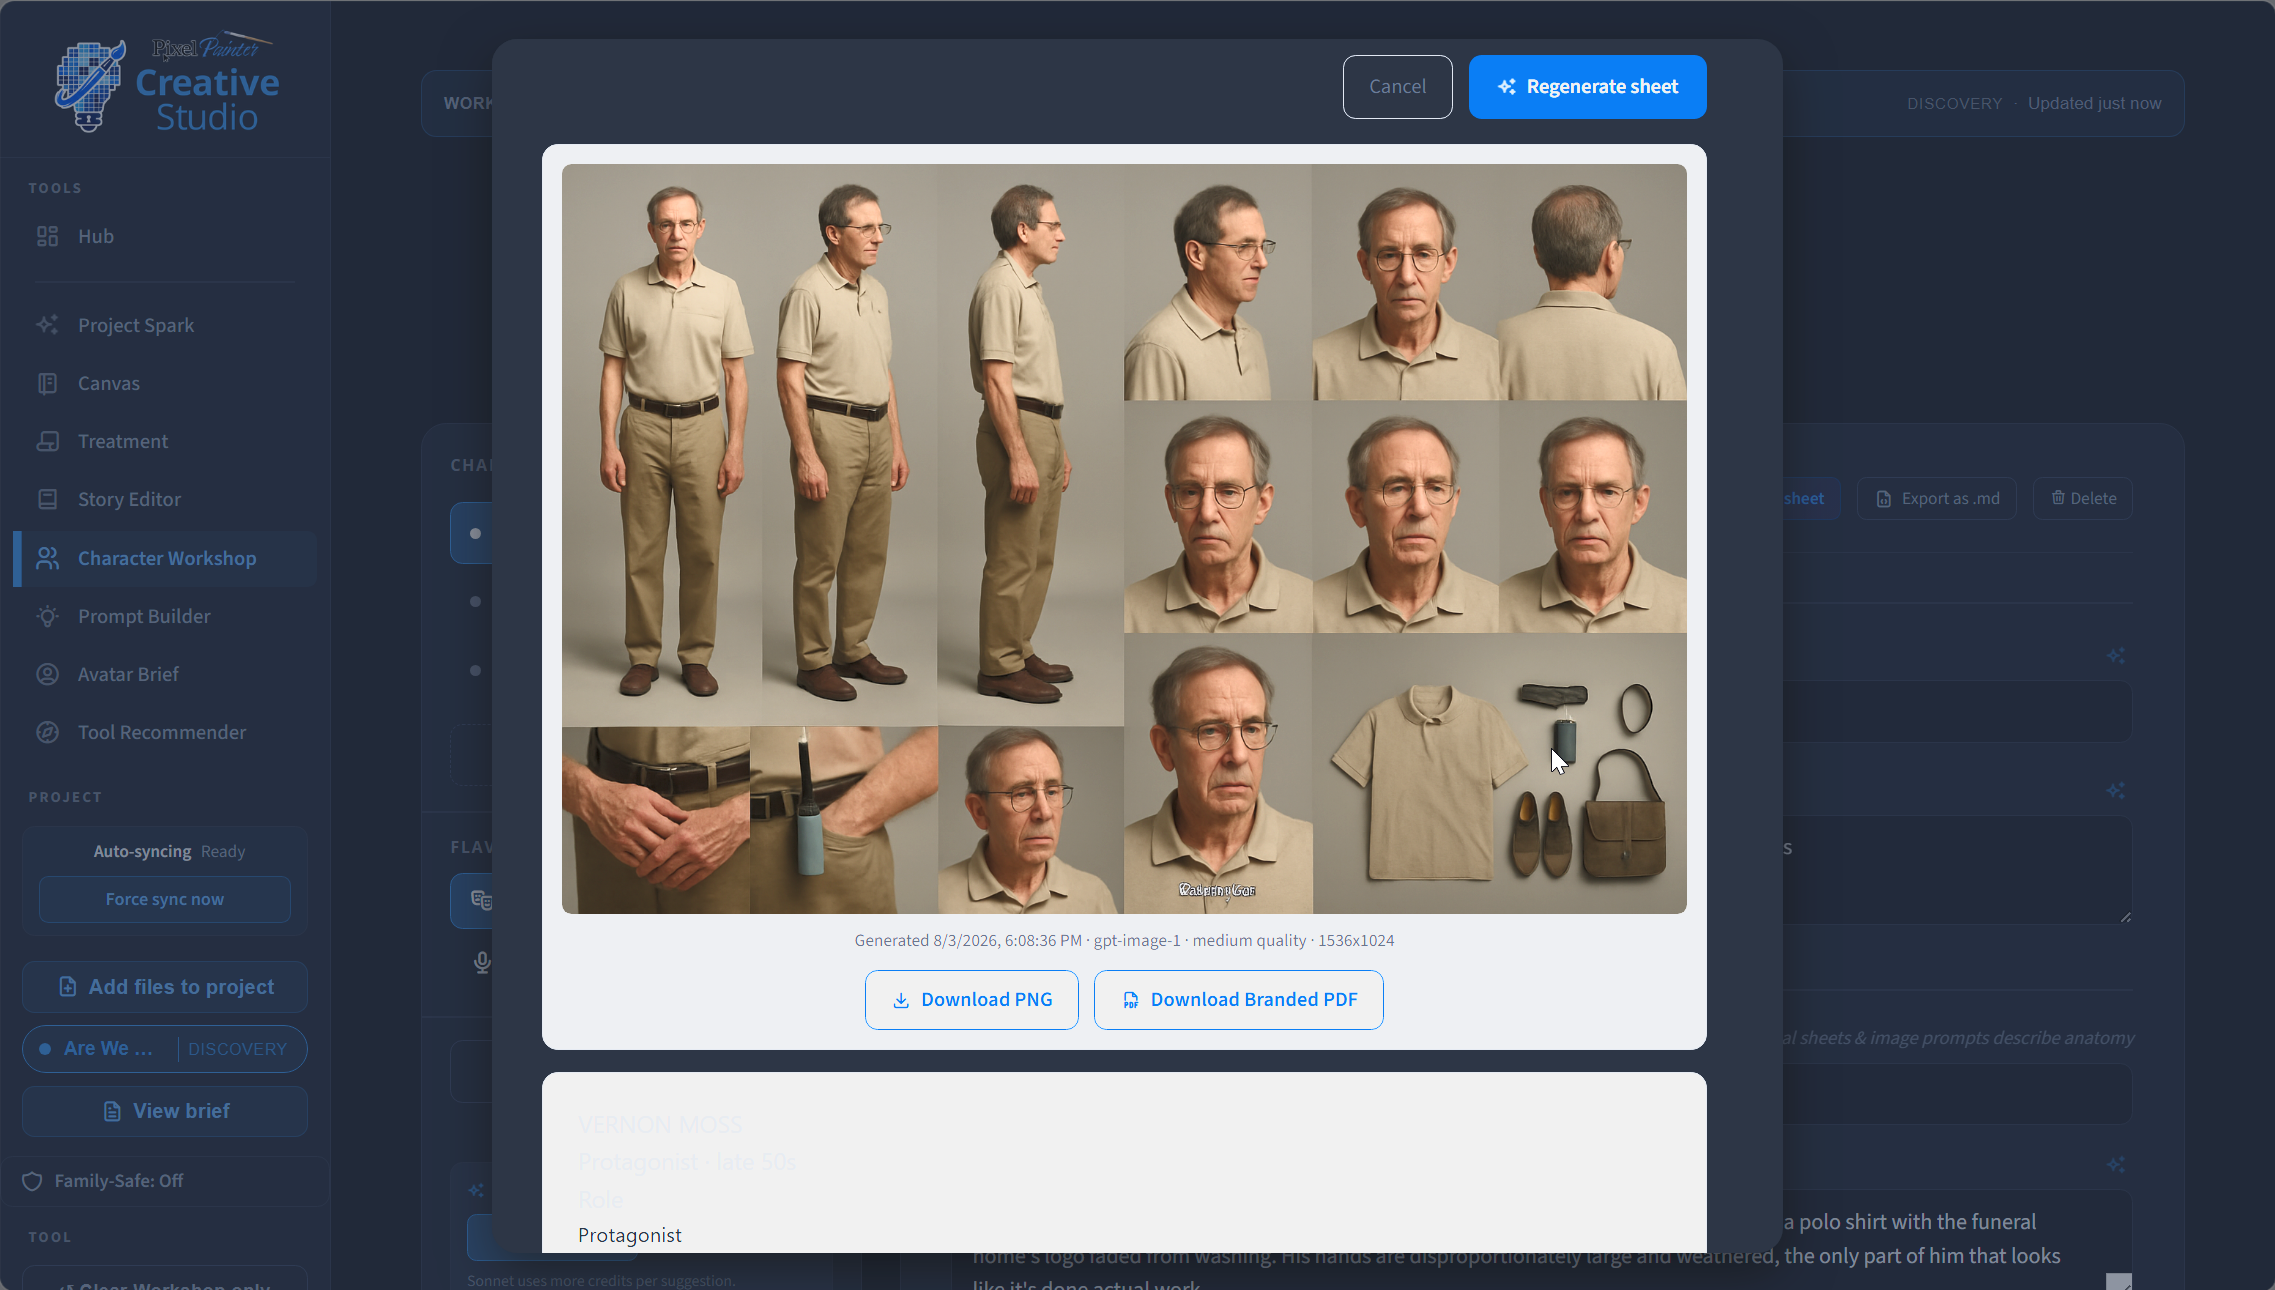Screen dimensions: 2275x1290
Task: Click the 'TOOLS' sidebar heading
Action: (55, 188)
